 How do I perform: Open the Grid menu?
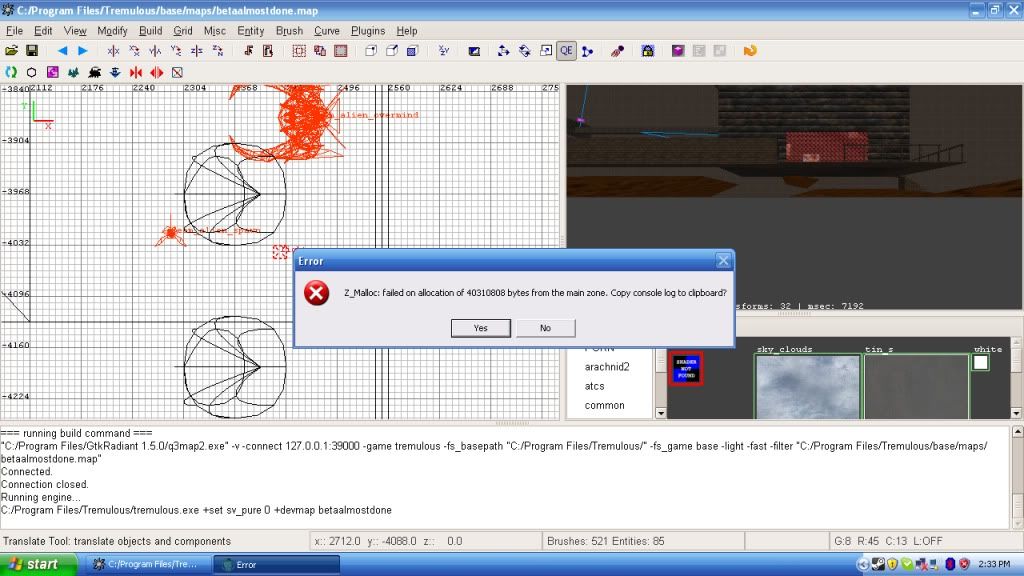coord(183,31)
